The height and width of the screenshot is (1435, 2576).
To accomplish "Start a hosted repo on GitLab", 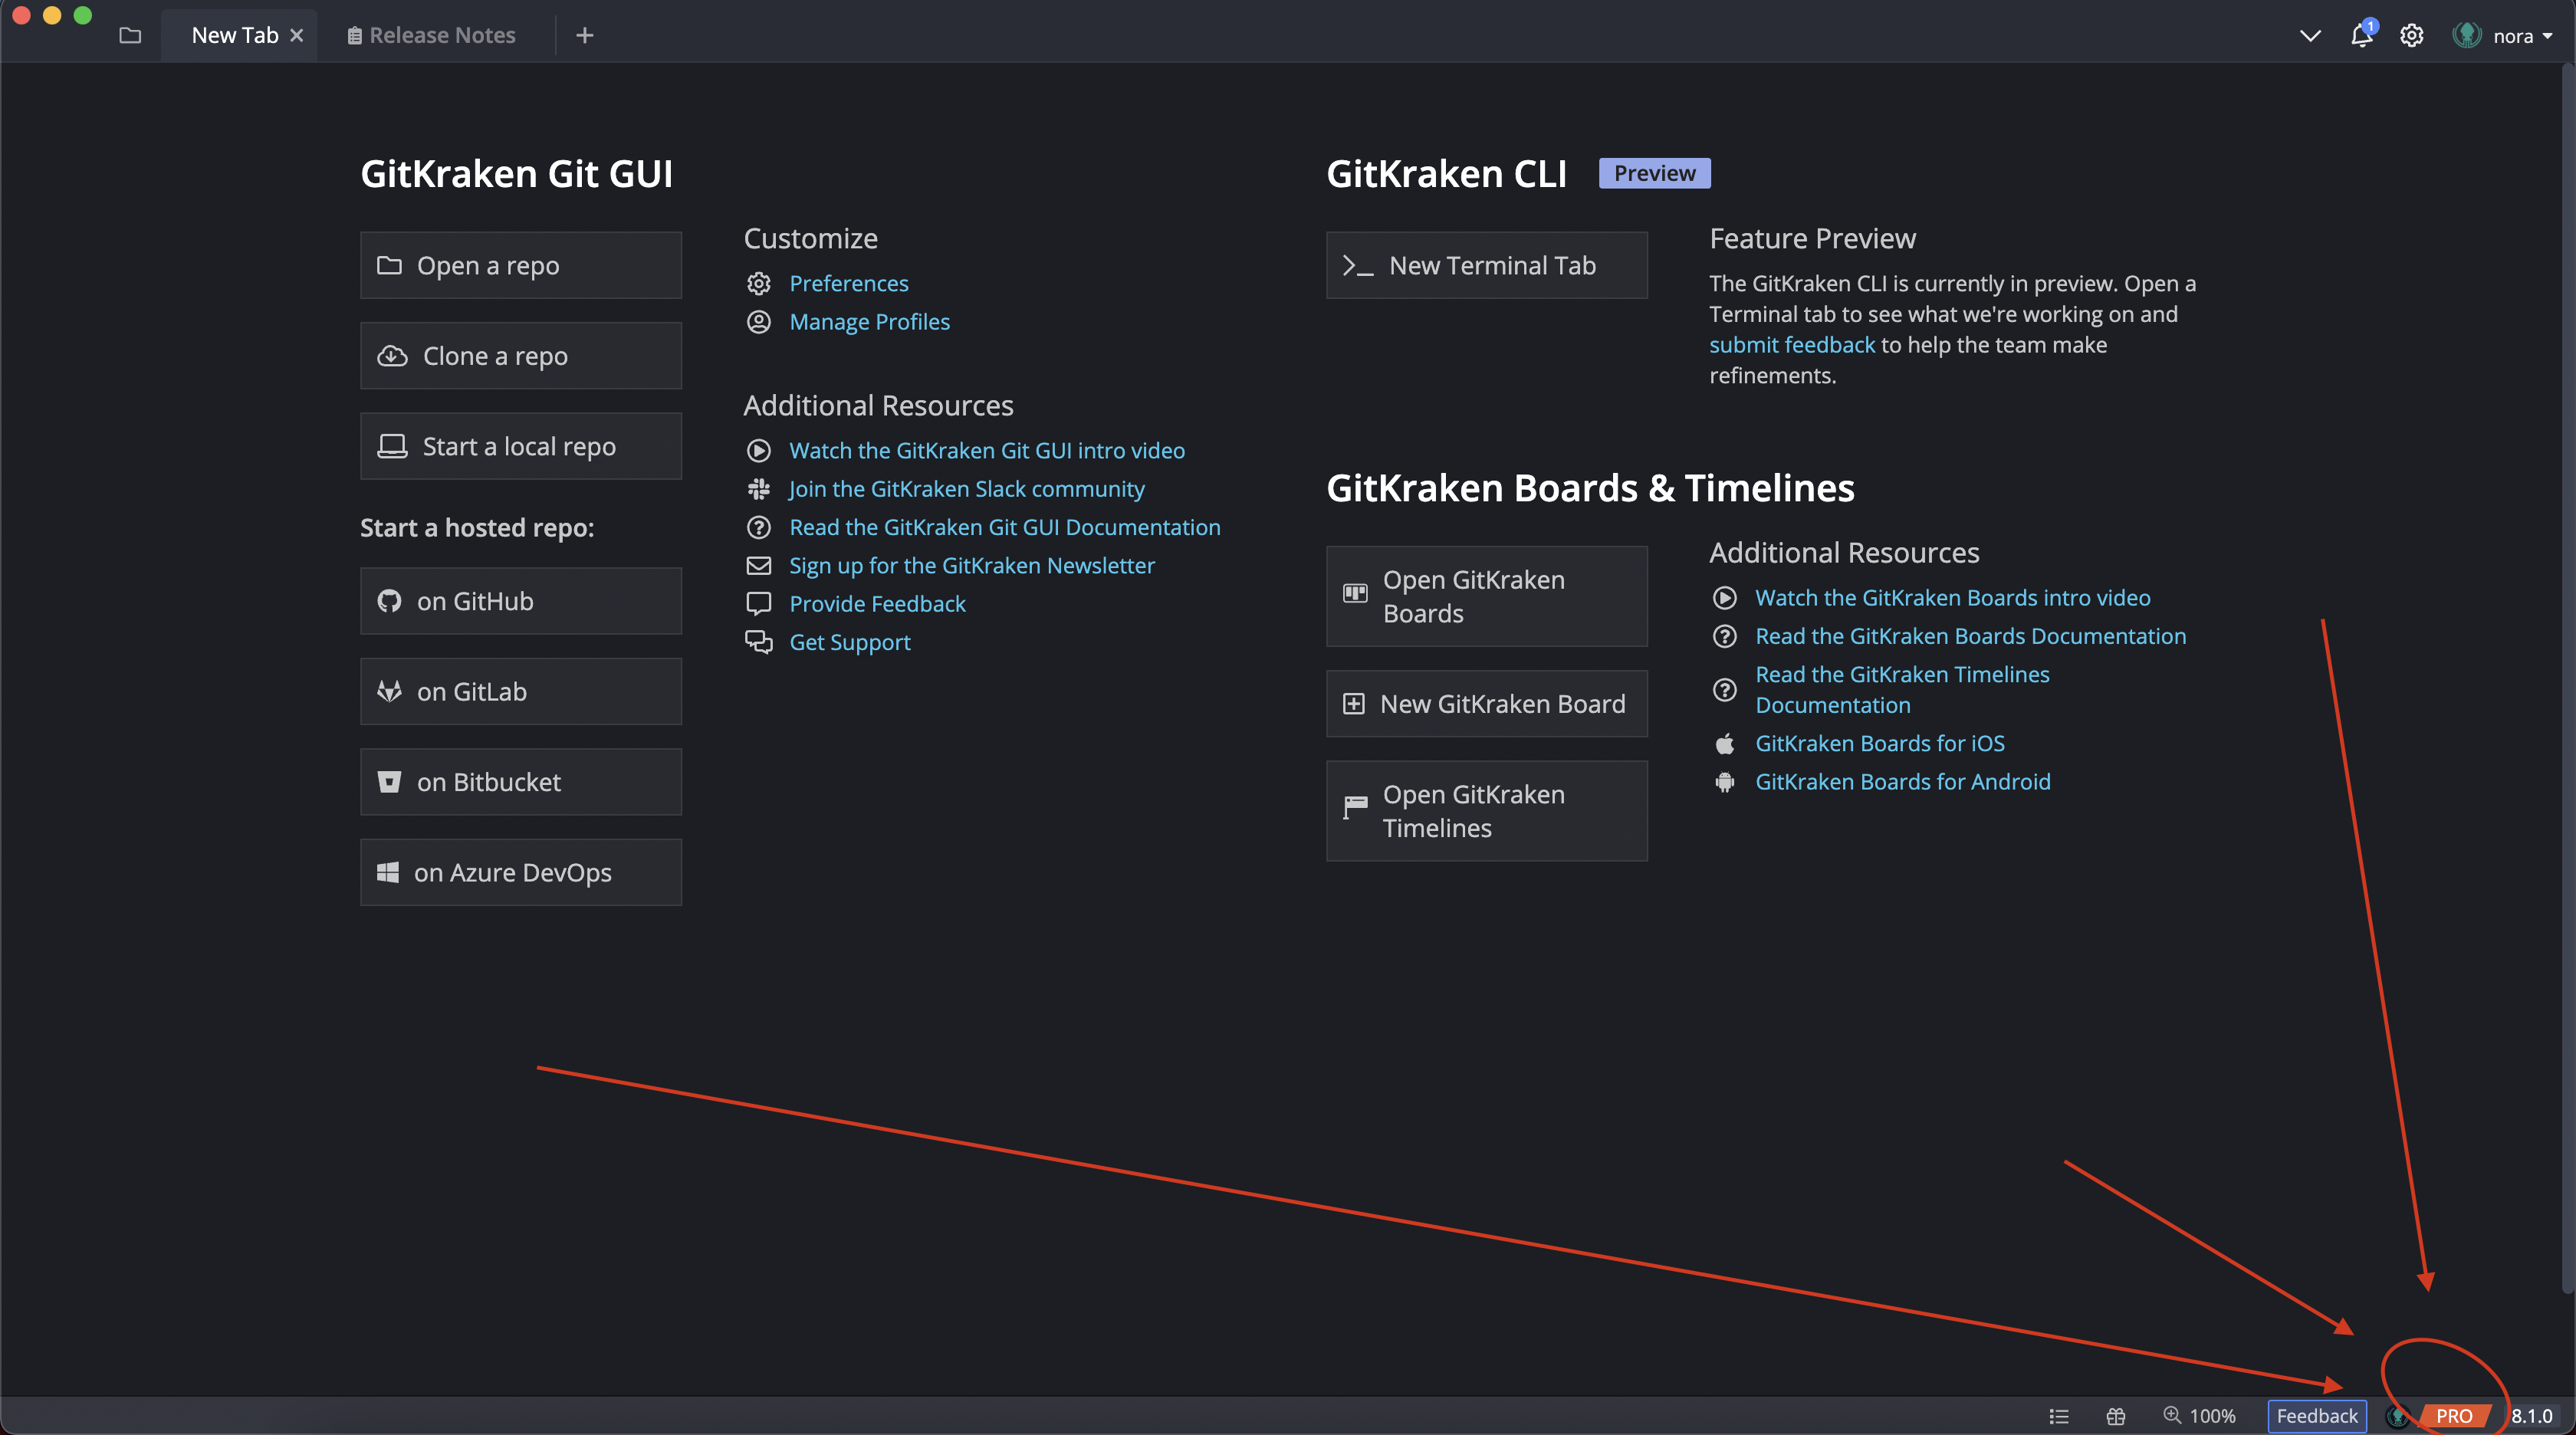I will click(520, 692).
